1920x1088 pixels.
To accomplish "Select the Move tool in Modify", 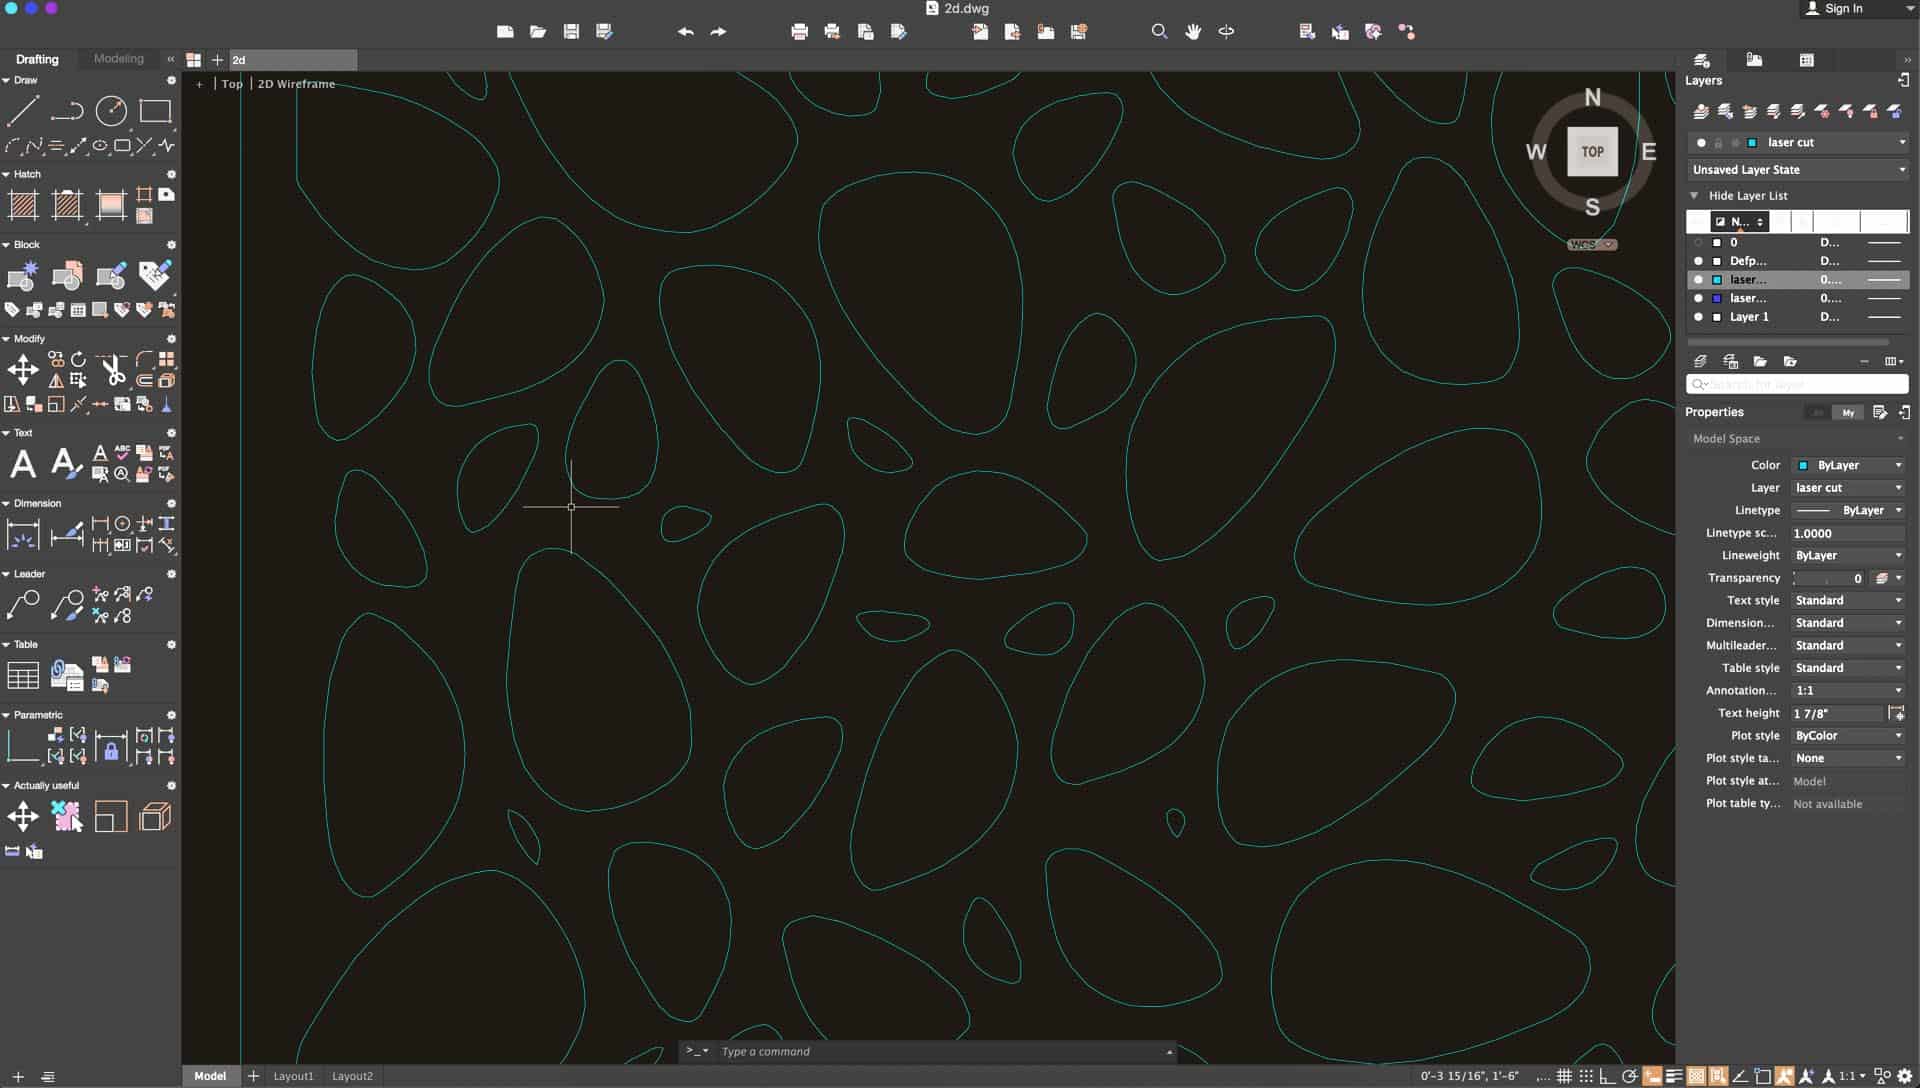I will pyautogui.click(x=23, y=370).
